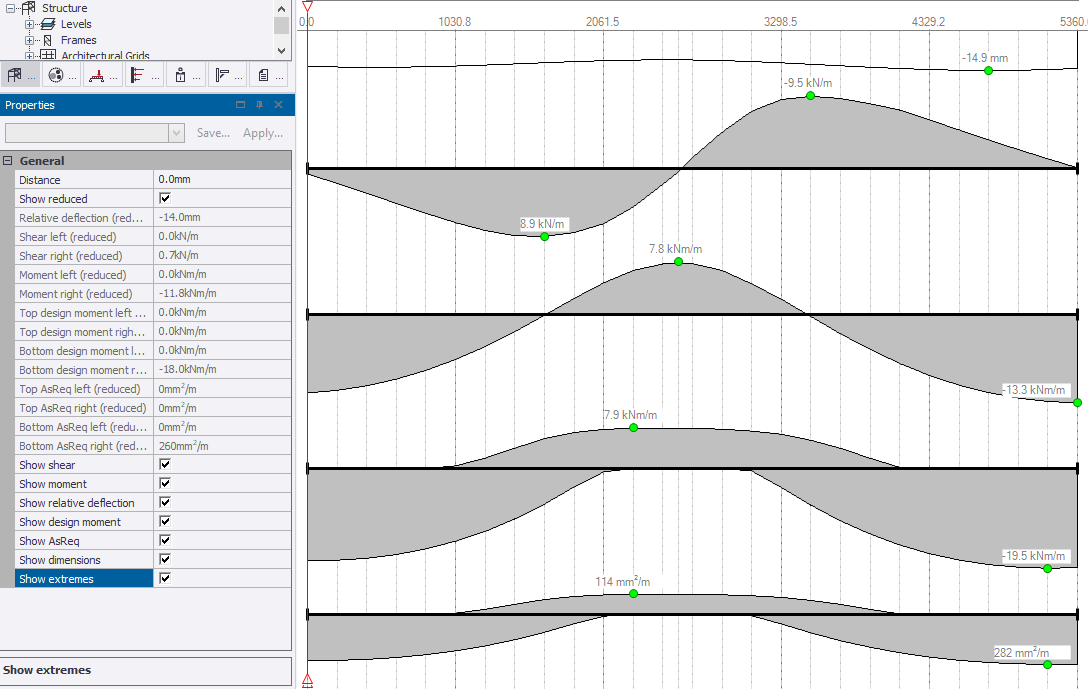The image size is (1088, 689).
Task: Select the supports toolbar icon
Action: [96, 74]
